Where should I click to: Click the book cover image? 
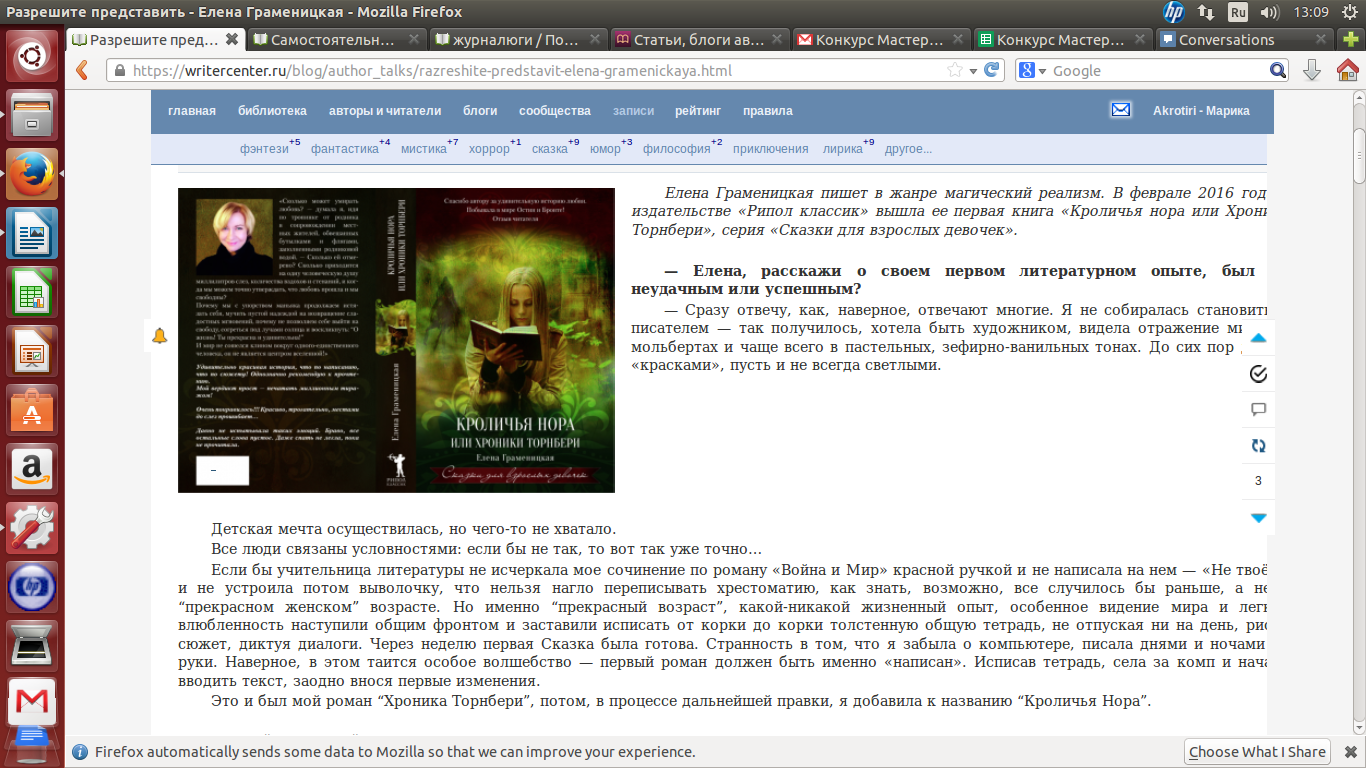click(x=396, y=340)
